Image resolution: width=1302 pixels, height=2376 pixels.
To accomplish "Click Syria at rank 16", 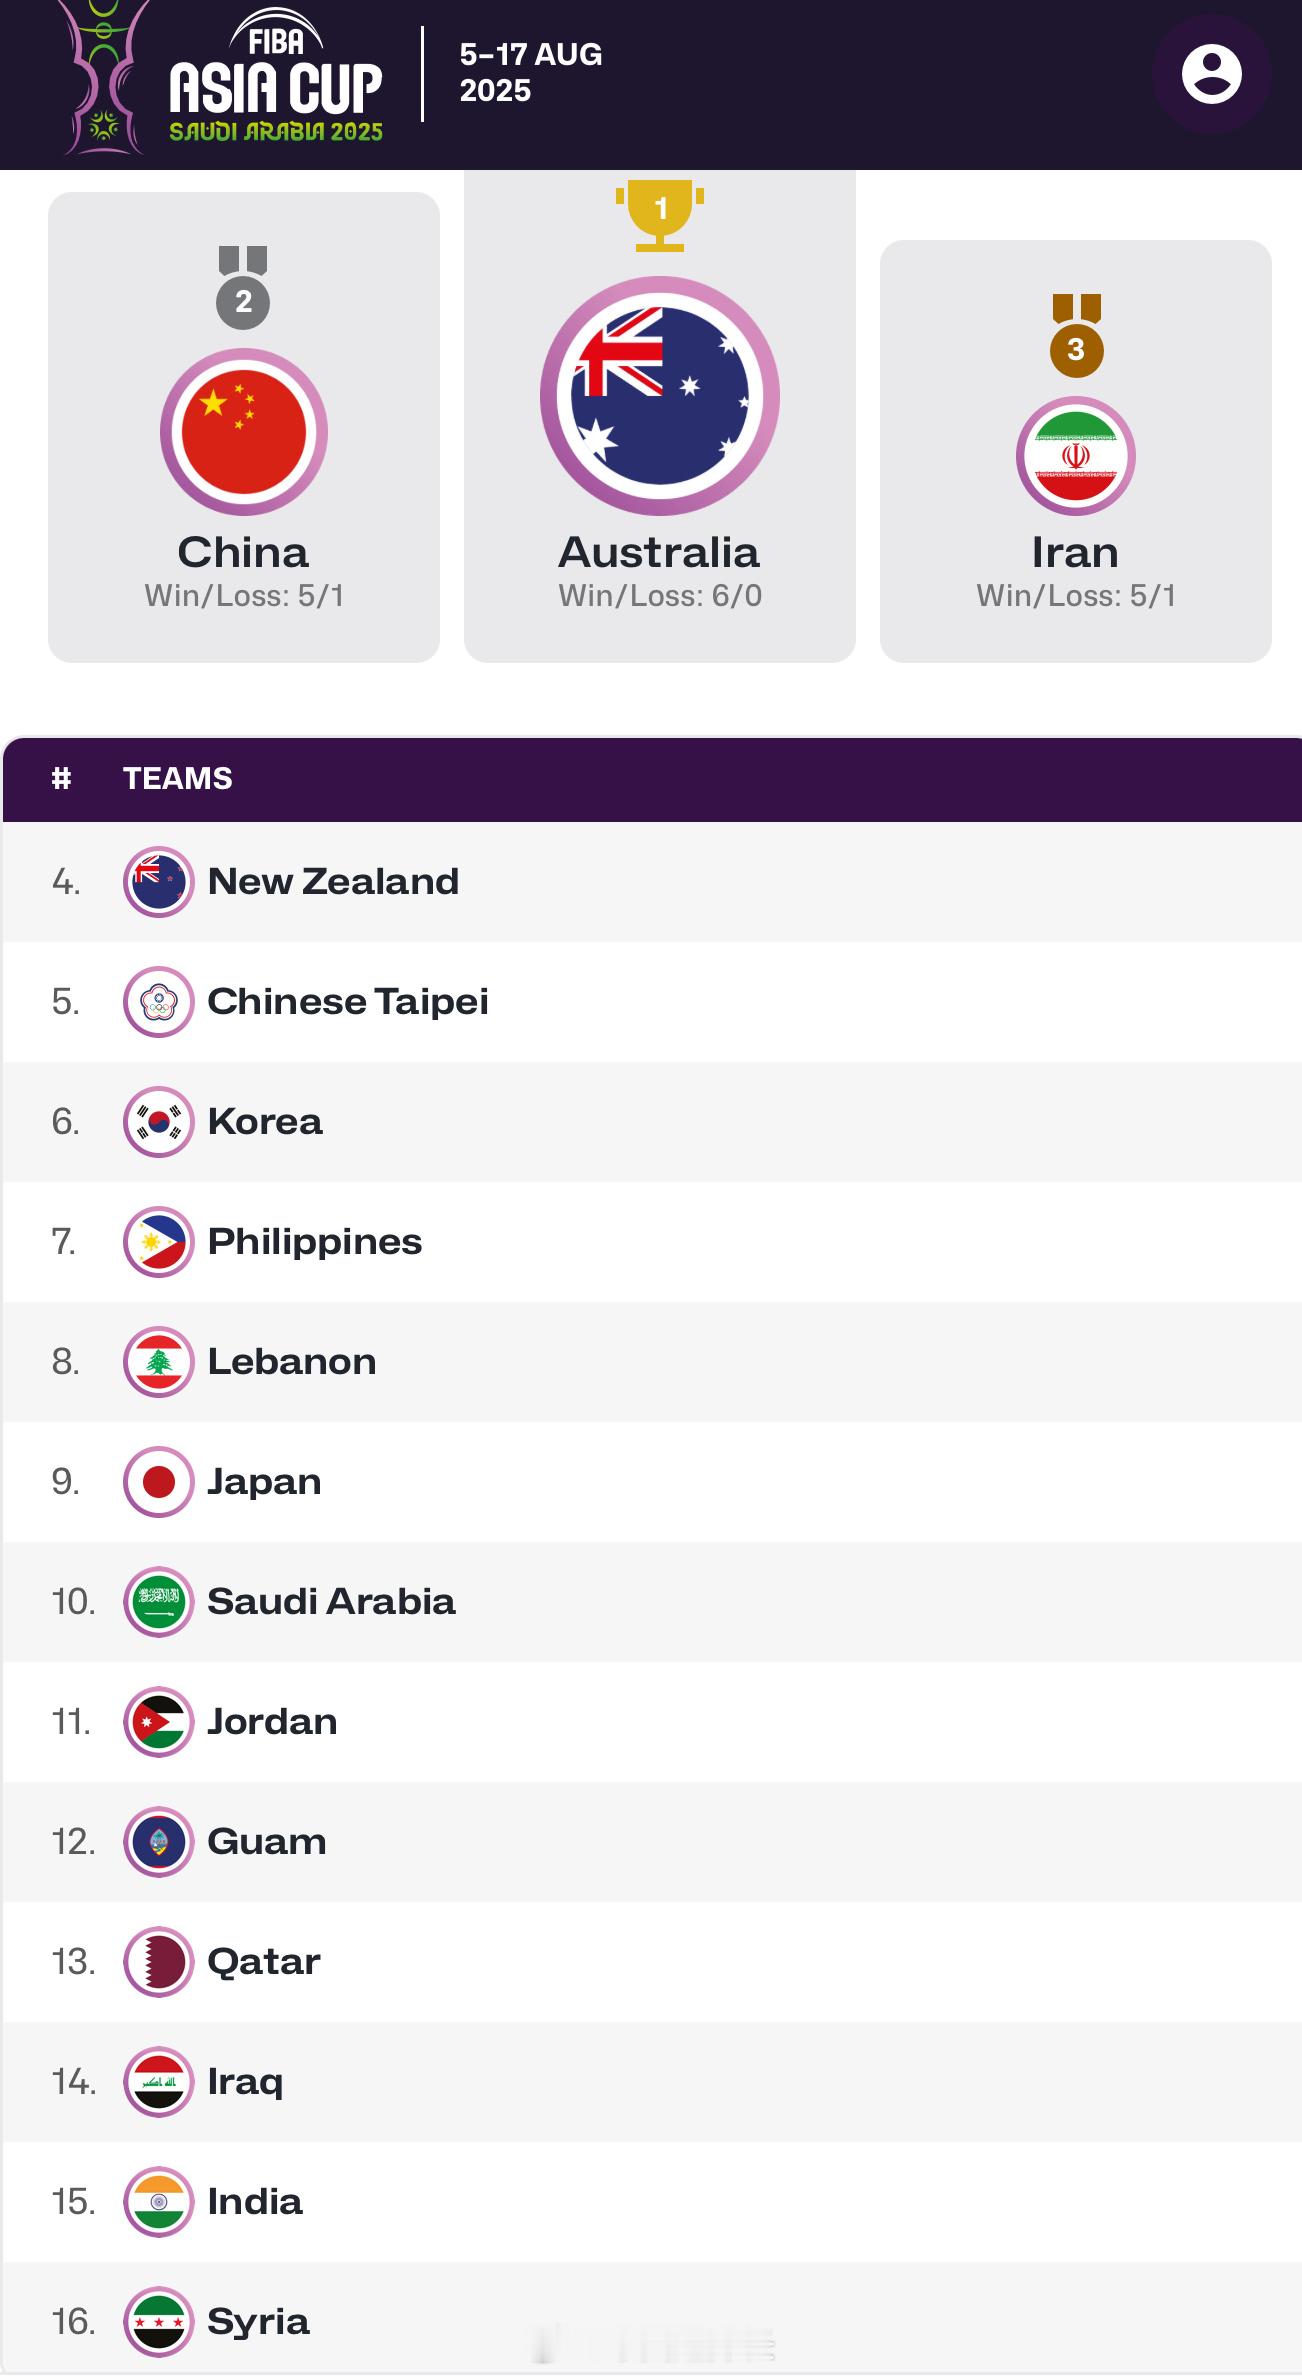I will [x=258, y=2322].
